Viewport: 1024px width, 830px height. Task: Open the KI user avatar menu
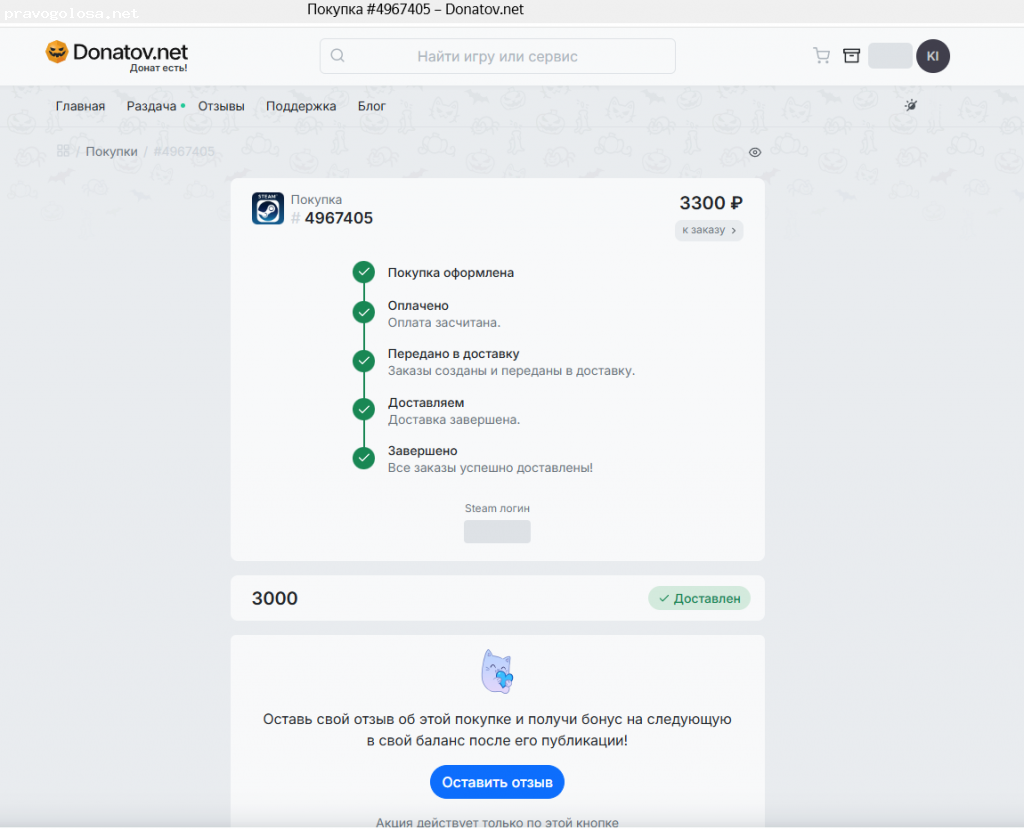[932, 56]
